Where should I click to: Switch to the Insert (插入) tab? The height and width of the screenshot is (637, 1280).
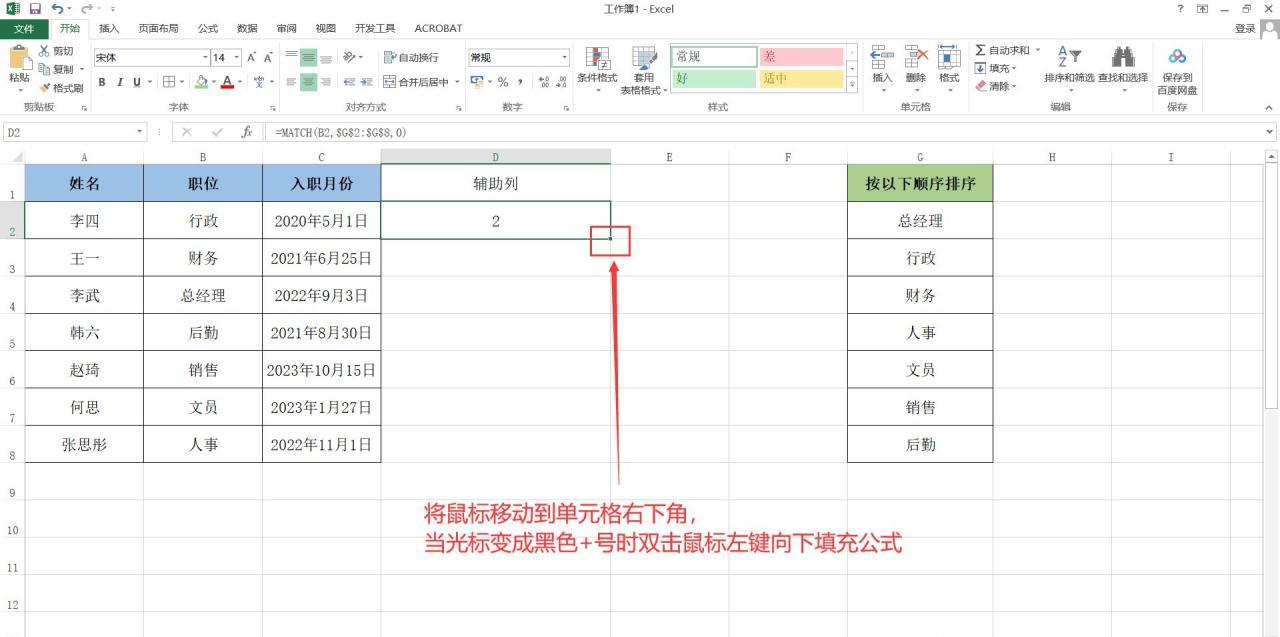[x=109, y=28]
